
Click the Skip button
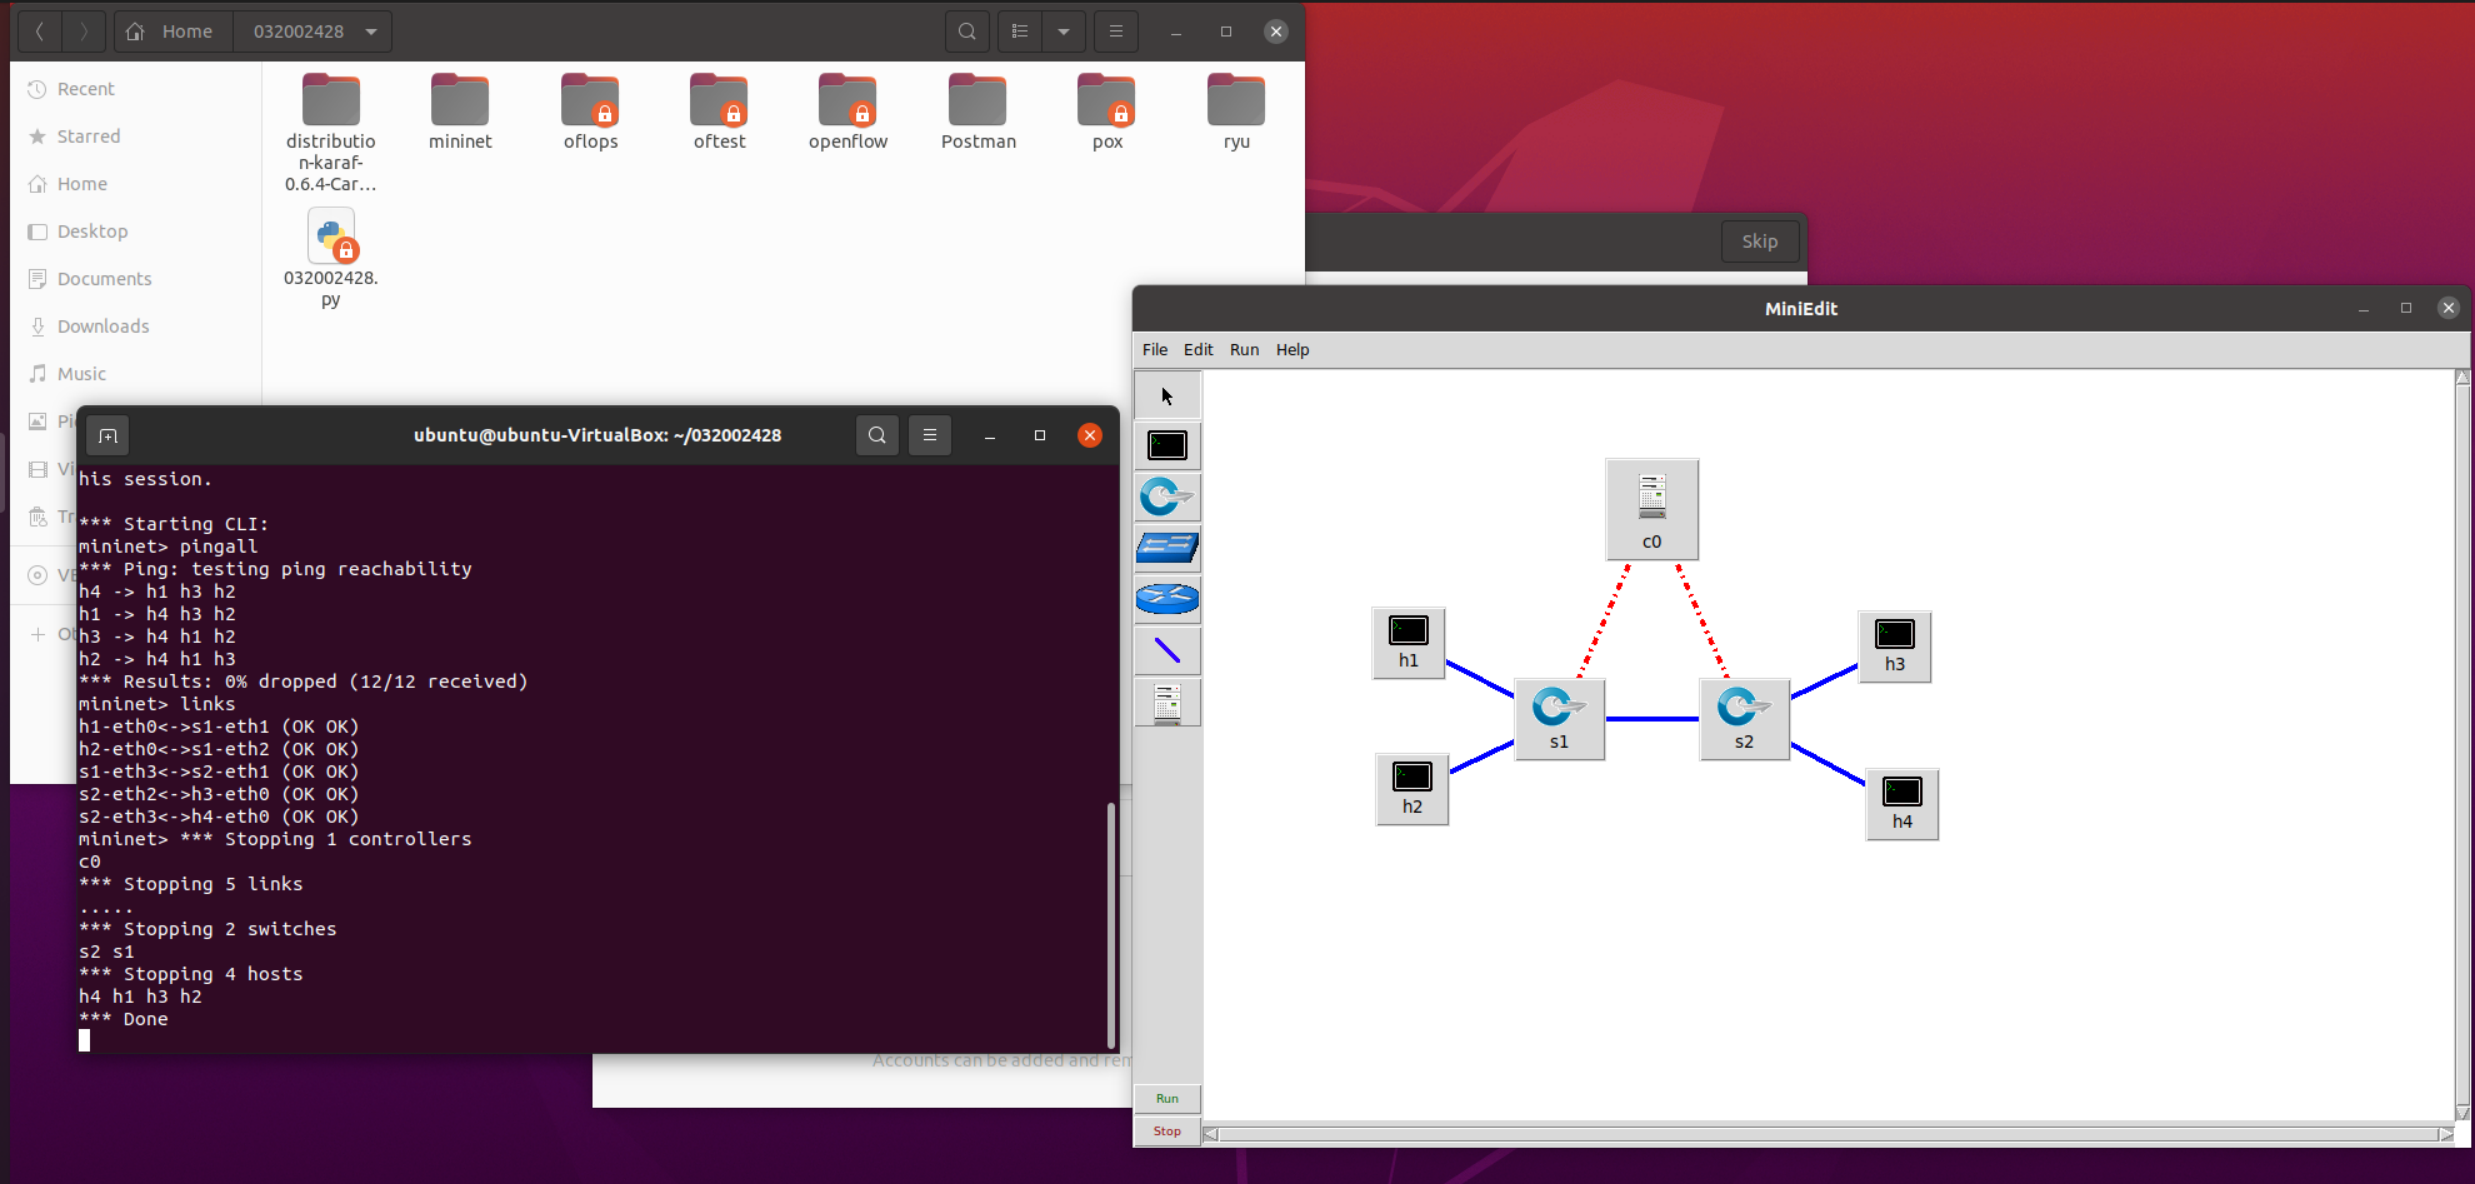point(1759,241)
